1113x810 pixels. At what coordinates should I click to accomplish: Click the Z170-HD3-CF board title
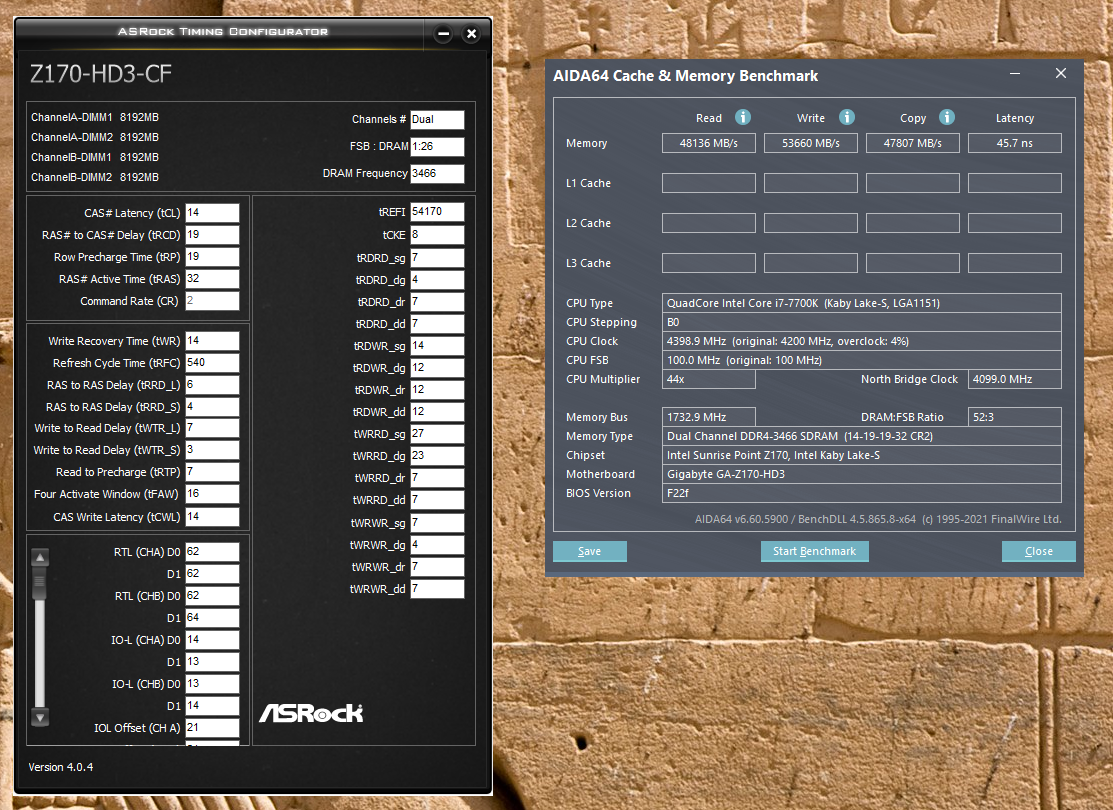coord(101,74)
